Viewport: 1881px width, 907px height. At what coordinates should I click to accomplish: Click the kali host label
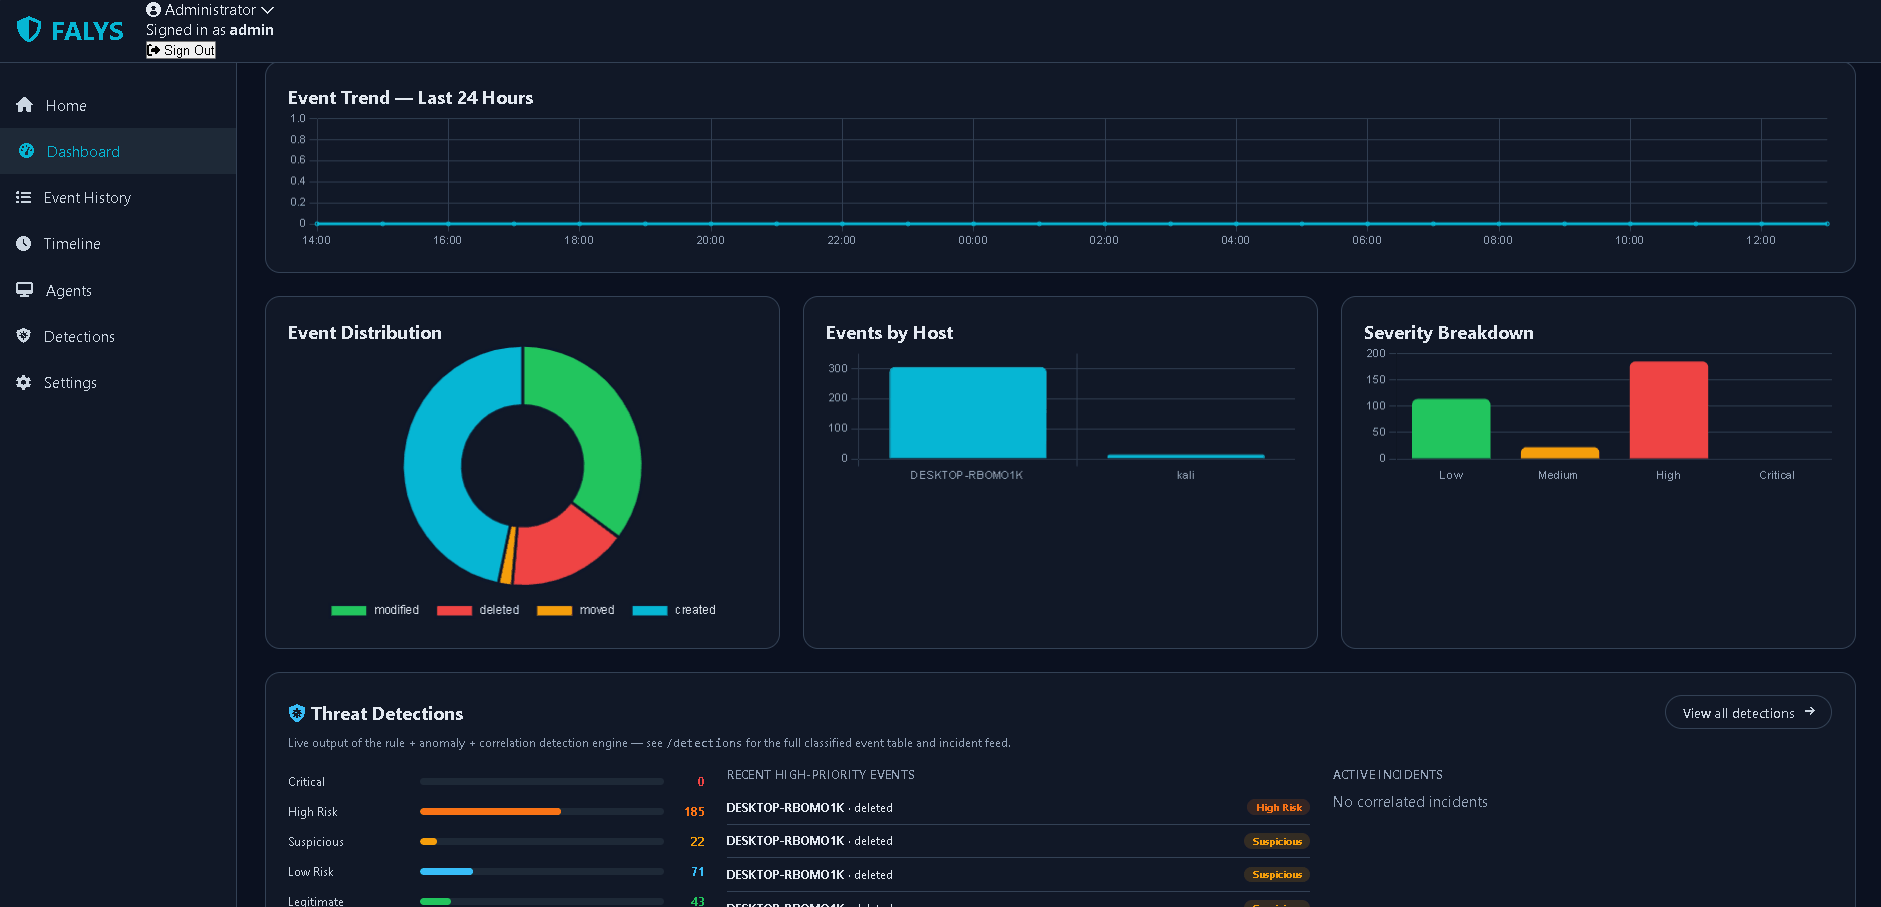pos(1185,475)
